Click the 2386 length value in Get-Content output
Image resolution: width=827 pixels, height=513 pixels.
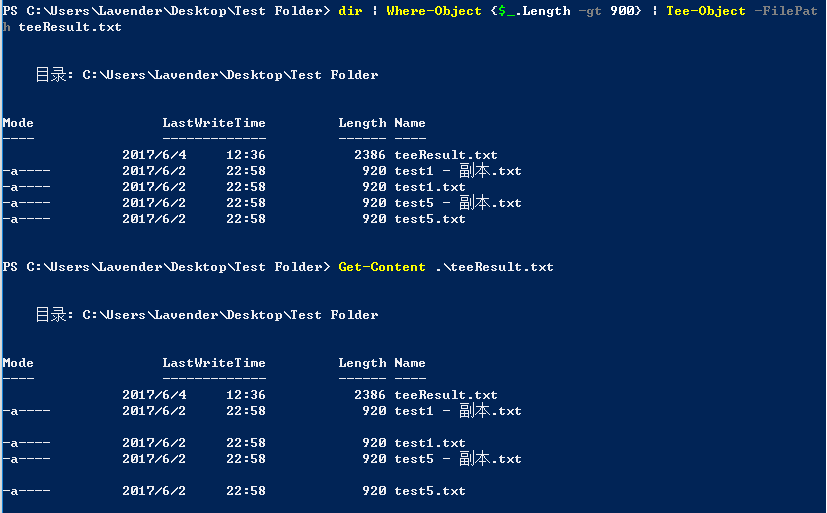coord(370,395)
